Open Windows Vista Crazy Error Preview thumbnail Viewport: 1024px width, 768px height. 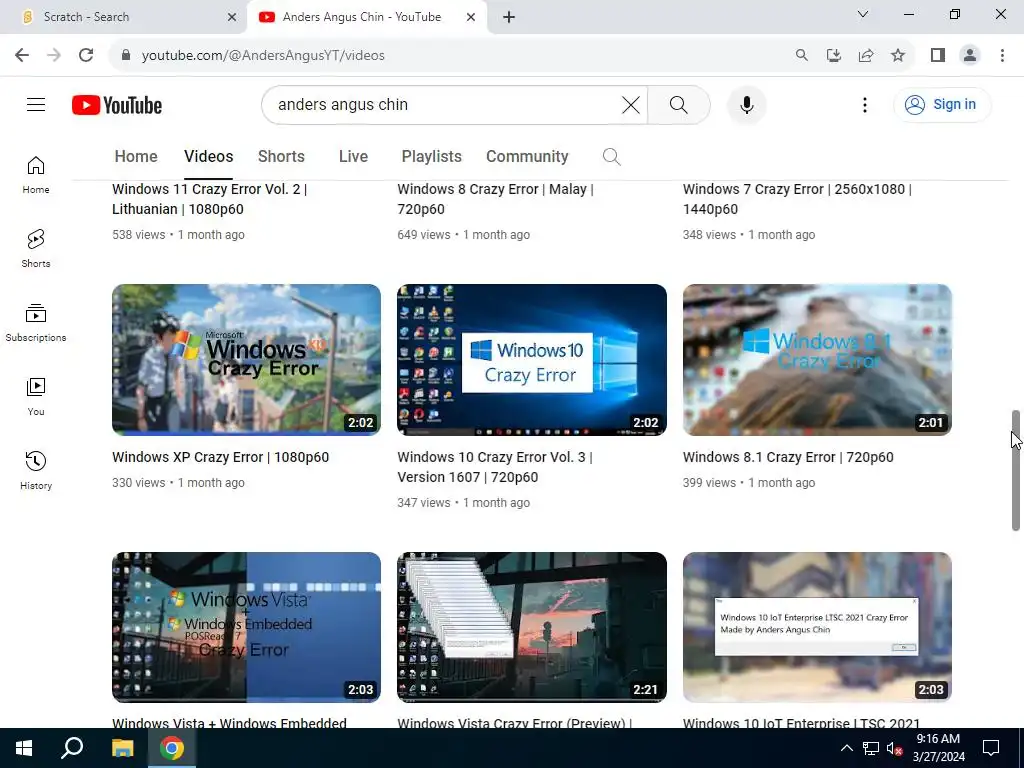[x=532, y=628]
